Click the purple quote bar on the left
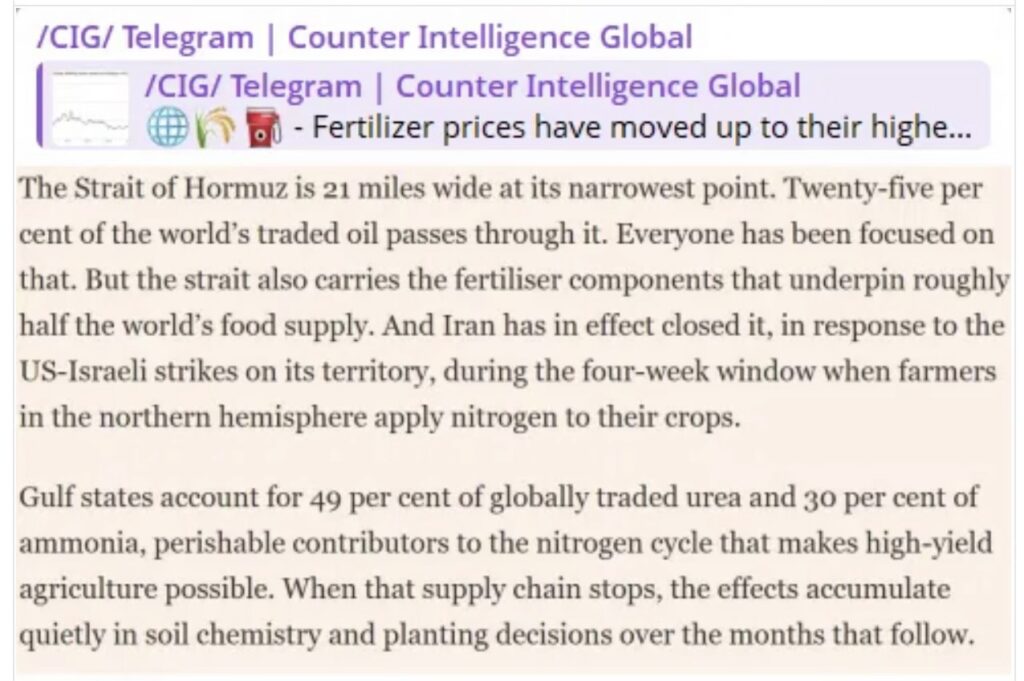The image size is (1024, 681). (x=39, y=105)
